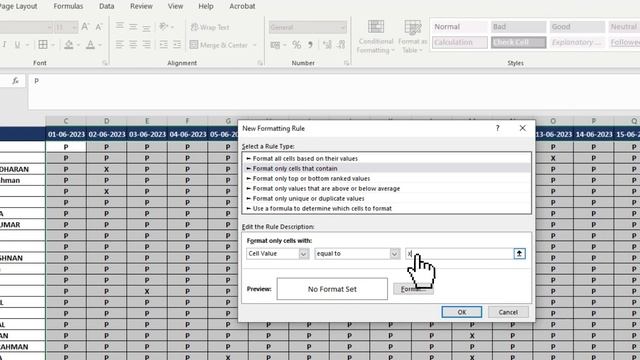This screenshot has height=360, width=640.
Task: Click the formula bar showing P
Action: click(x=334, y=92)
